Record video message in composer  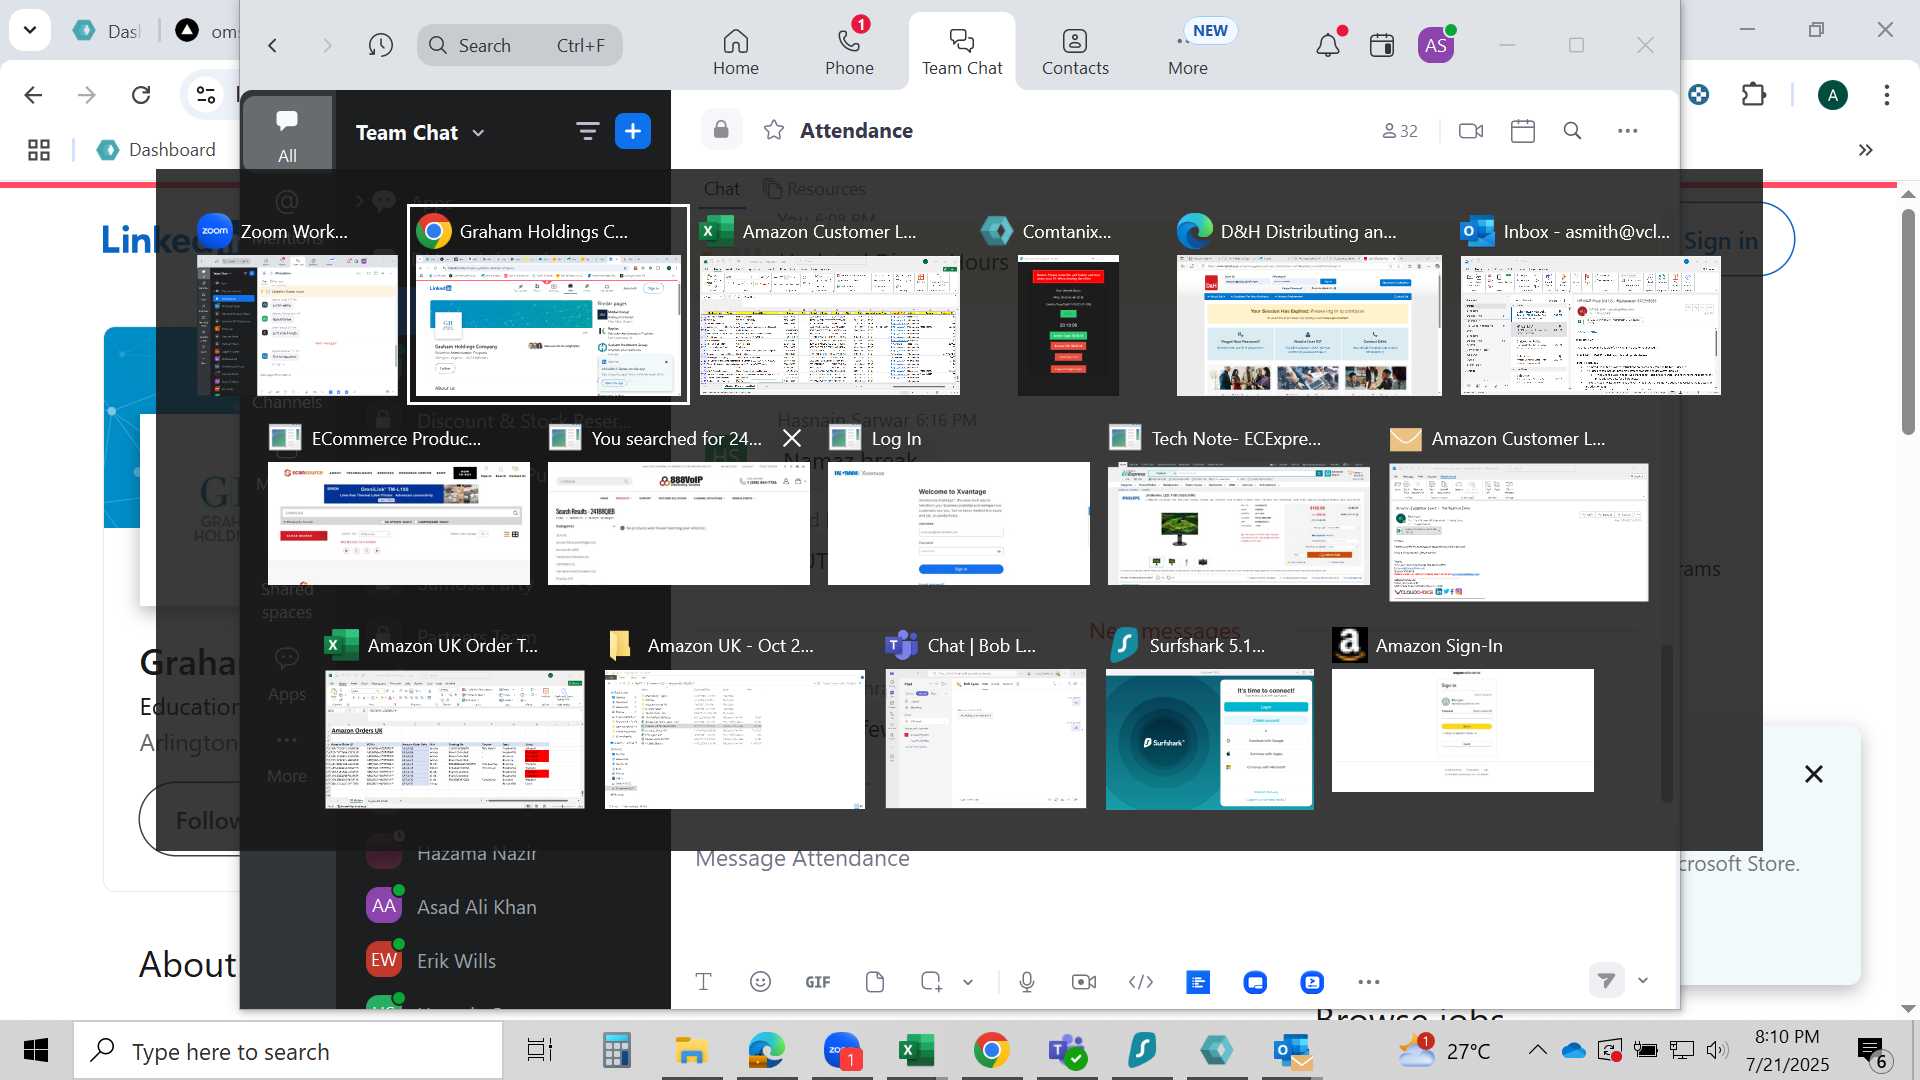(1084, 982)
